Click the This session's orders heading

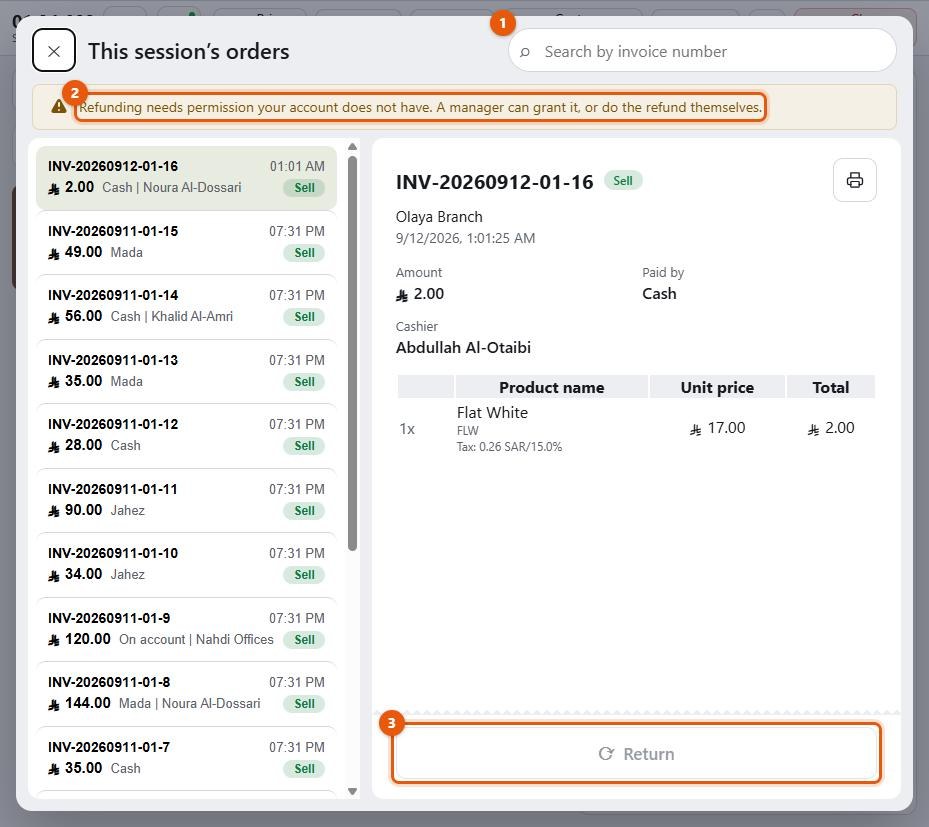[x=188, y=52]
